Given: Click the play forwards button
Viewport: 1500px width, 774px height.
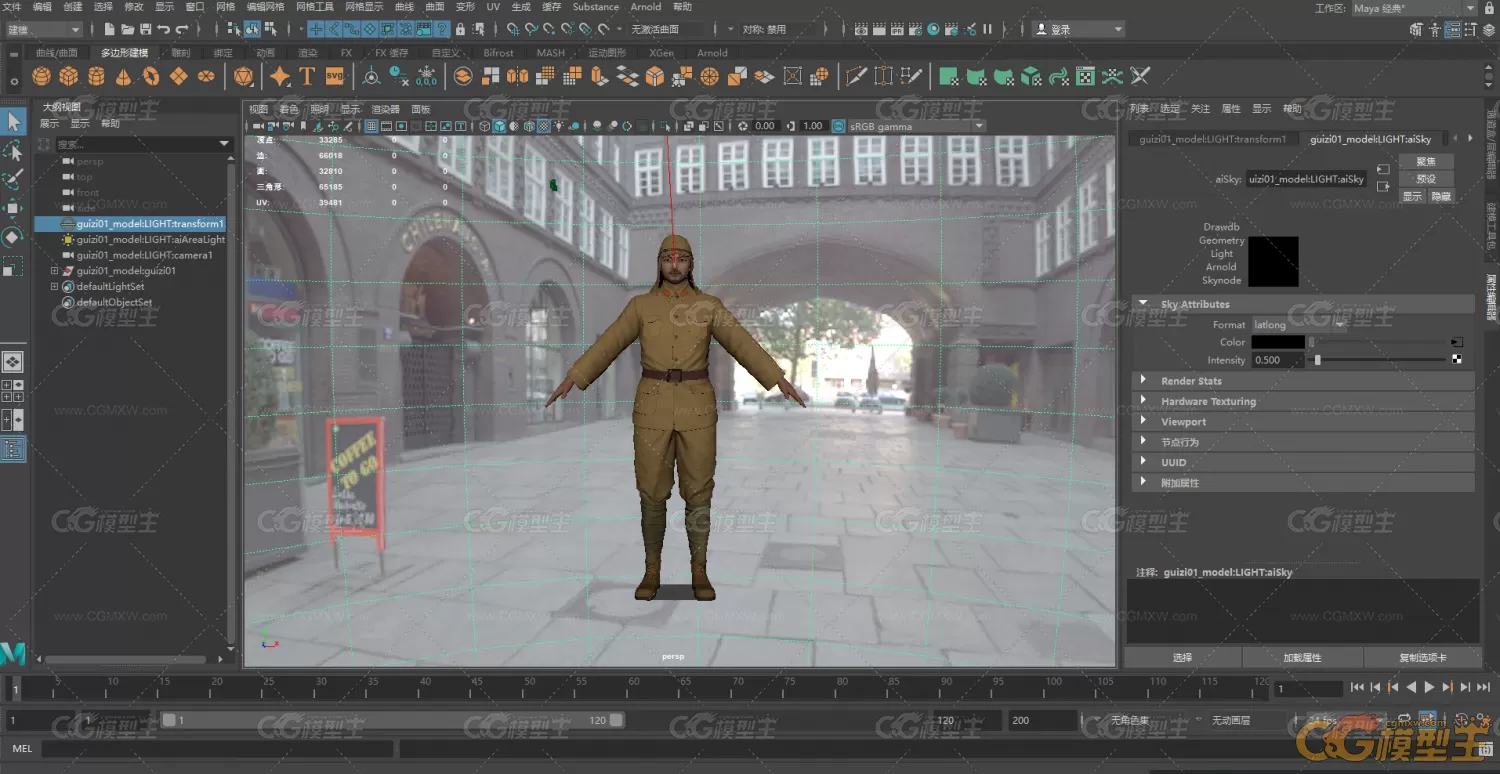Looking at the screenshot, I should coord(1430,687).
